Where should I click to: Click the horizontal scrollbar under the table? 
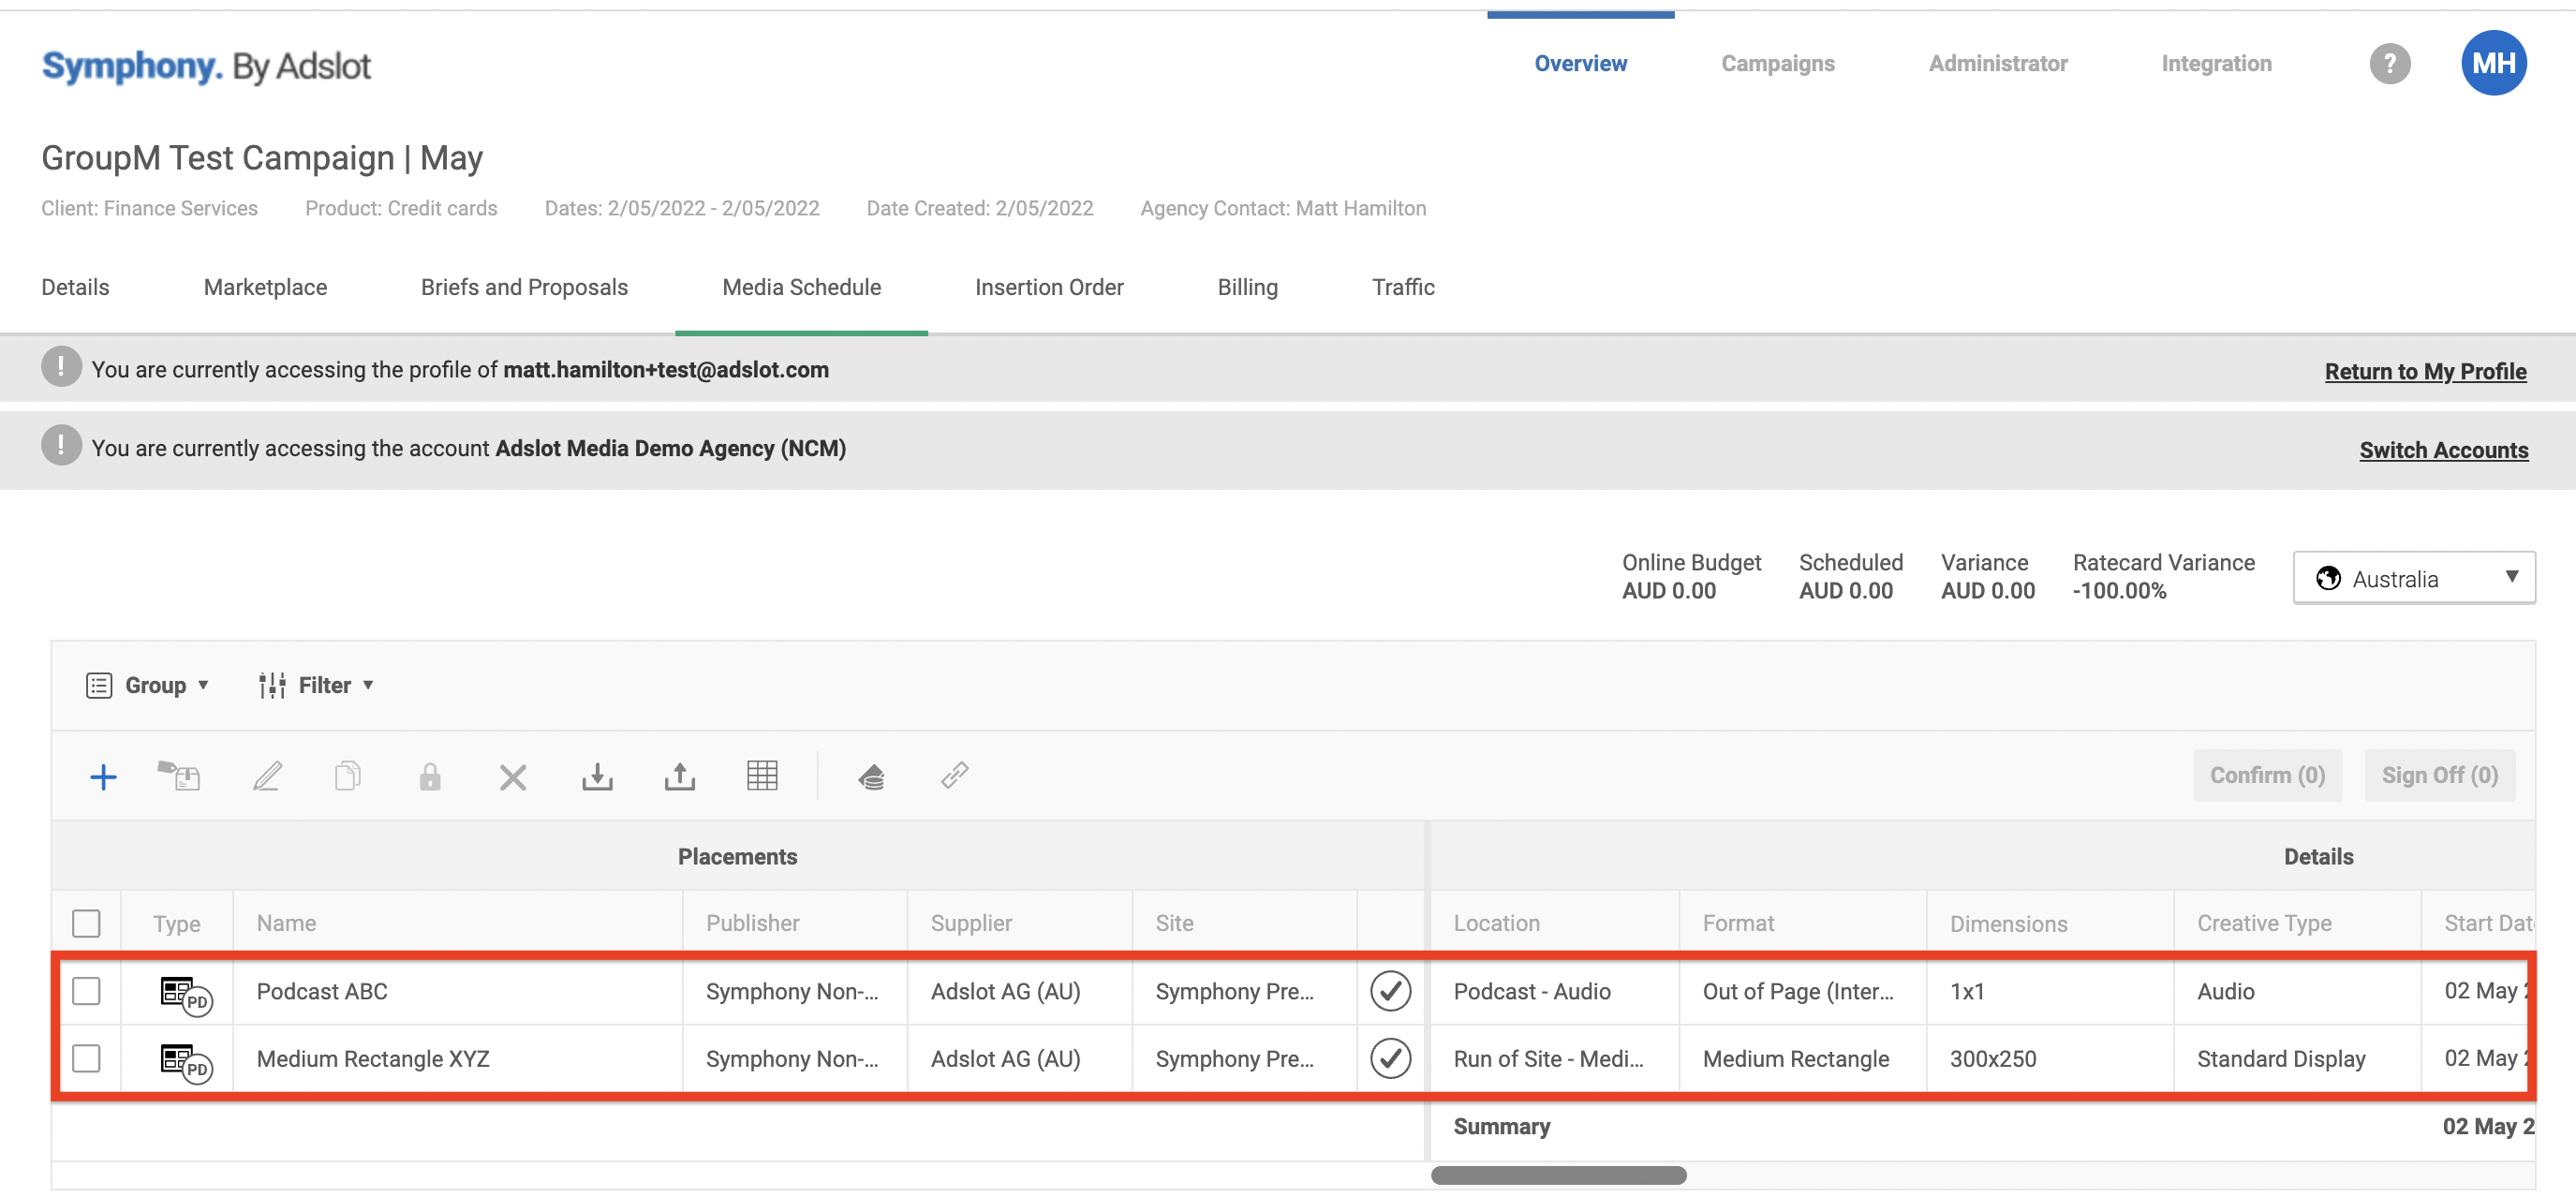1558,1175
